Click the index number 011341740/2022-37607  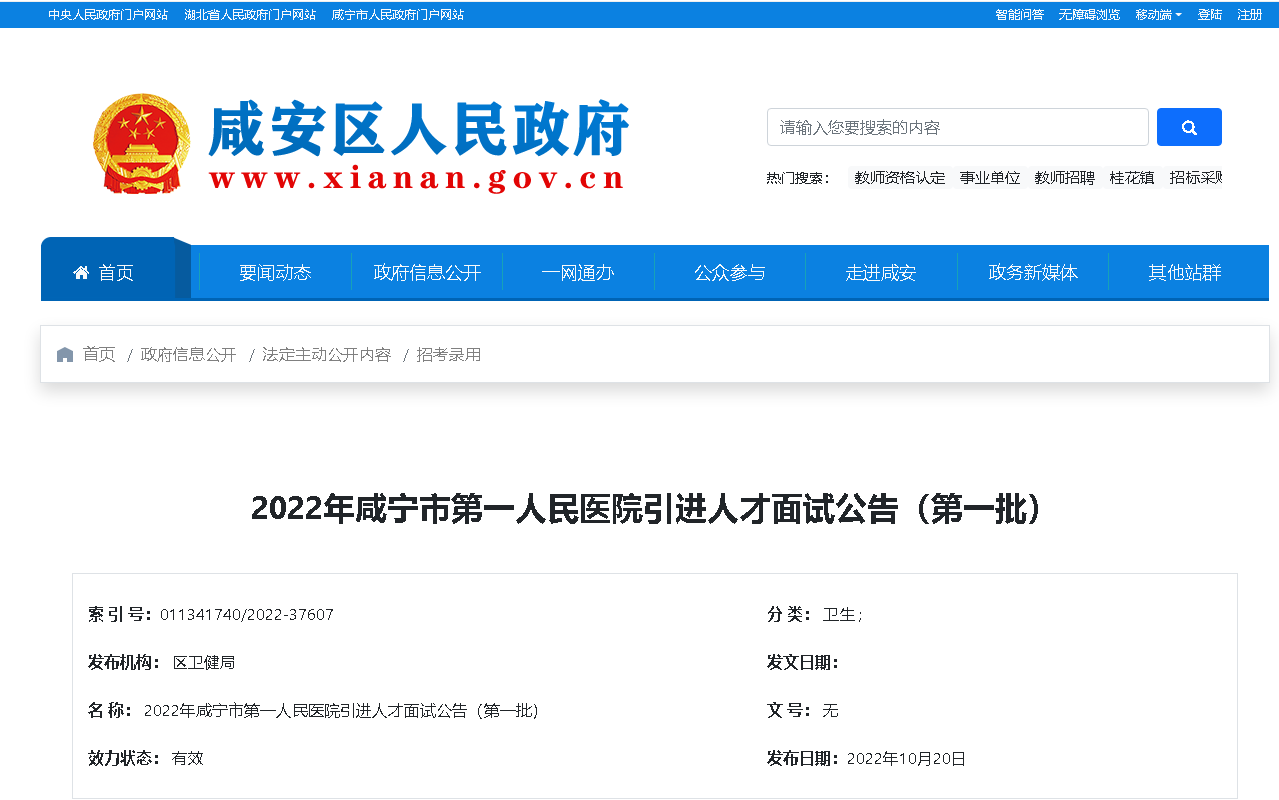(247, 614)
